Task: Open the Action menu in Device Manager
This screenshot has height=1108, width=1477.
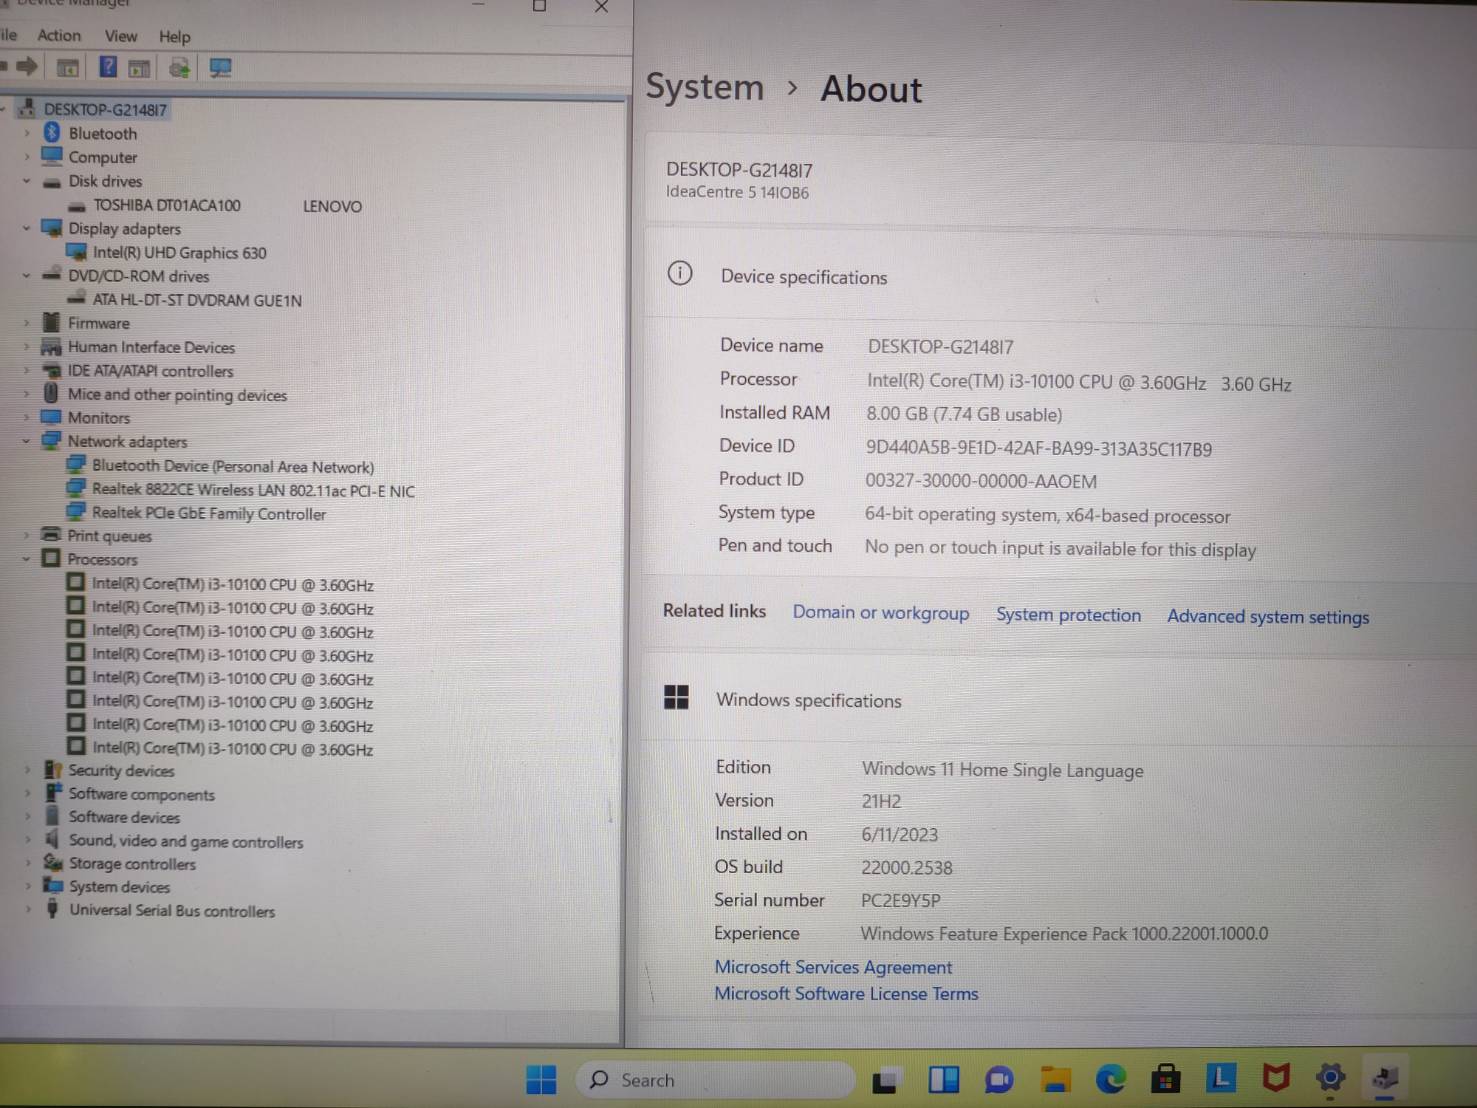Action: 59,35
